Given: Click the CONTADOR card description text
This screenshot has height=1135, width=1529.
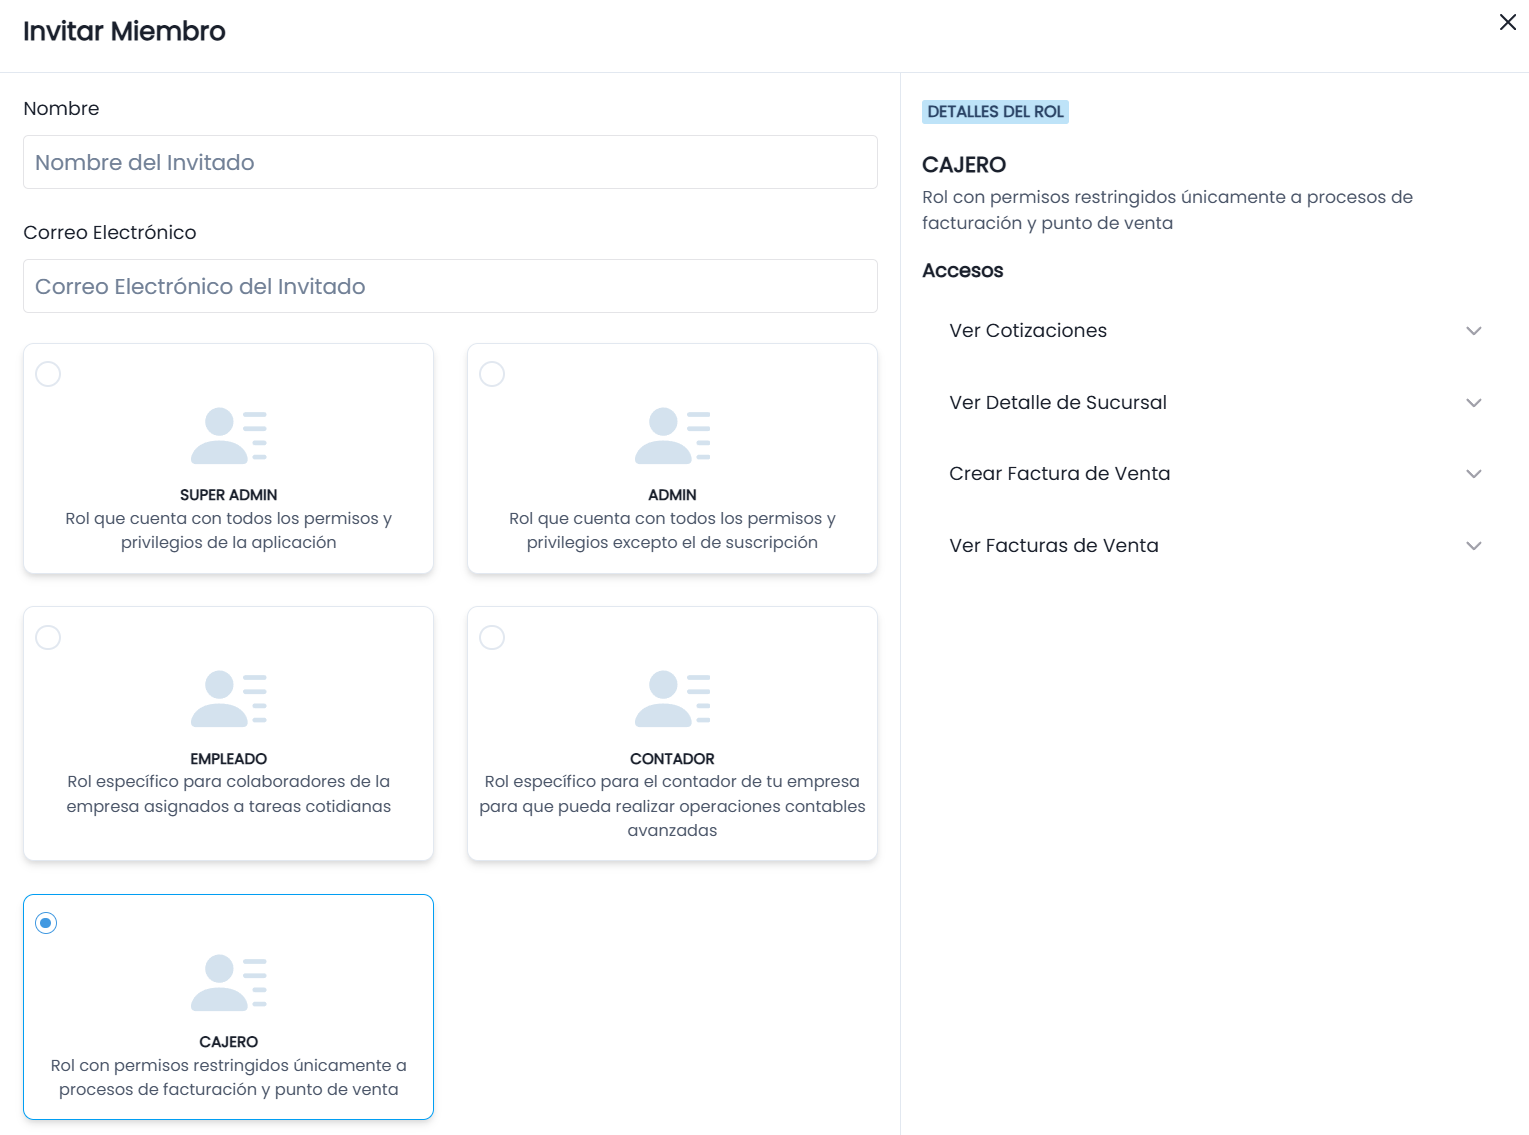Looking at the screenshot, I should pyautogui.click(x=672, y=806).
